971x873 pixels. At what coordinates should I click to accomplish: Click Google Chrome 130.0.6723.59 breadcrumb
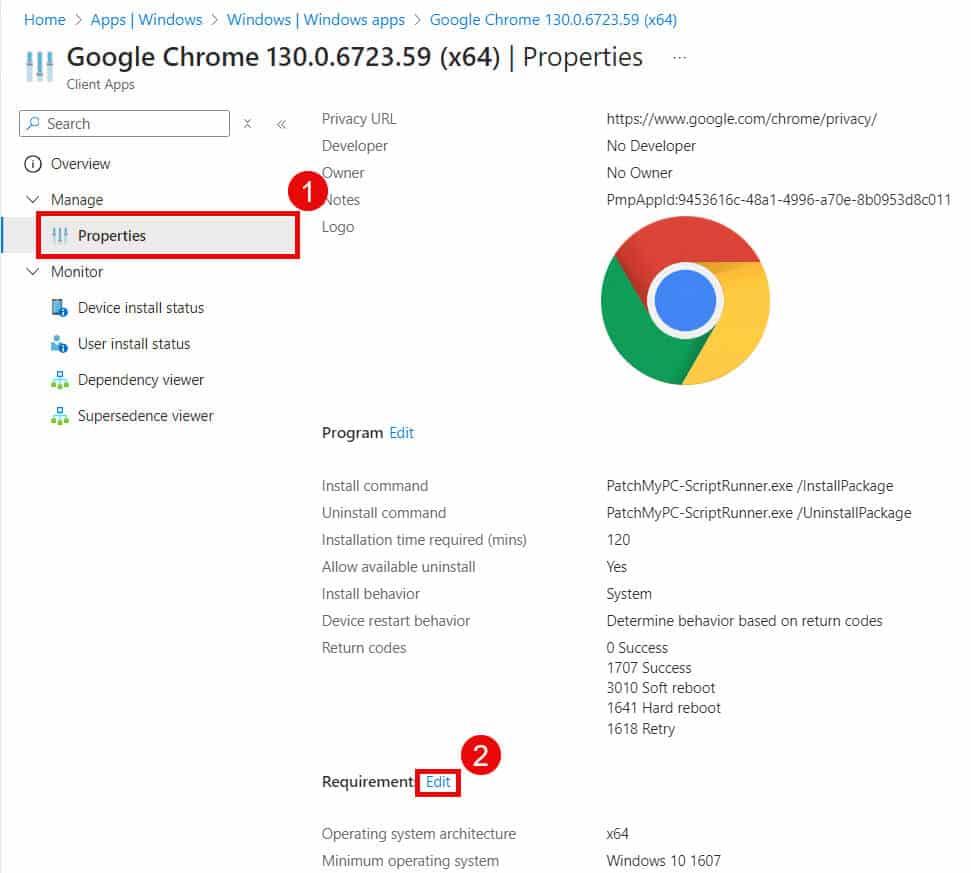click(x=553, y=20)
